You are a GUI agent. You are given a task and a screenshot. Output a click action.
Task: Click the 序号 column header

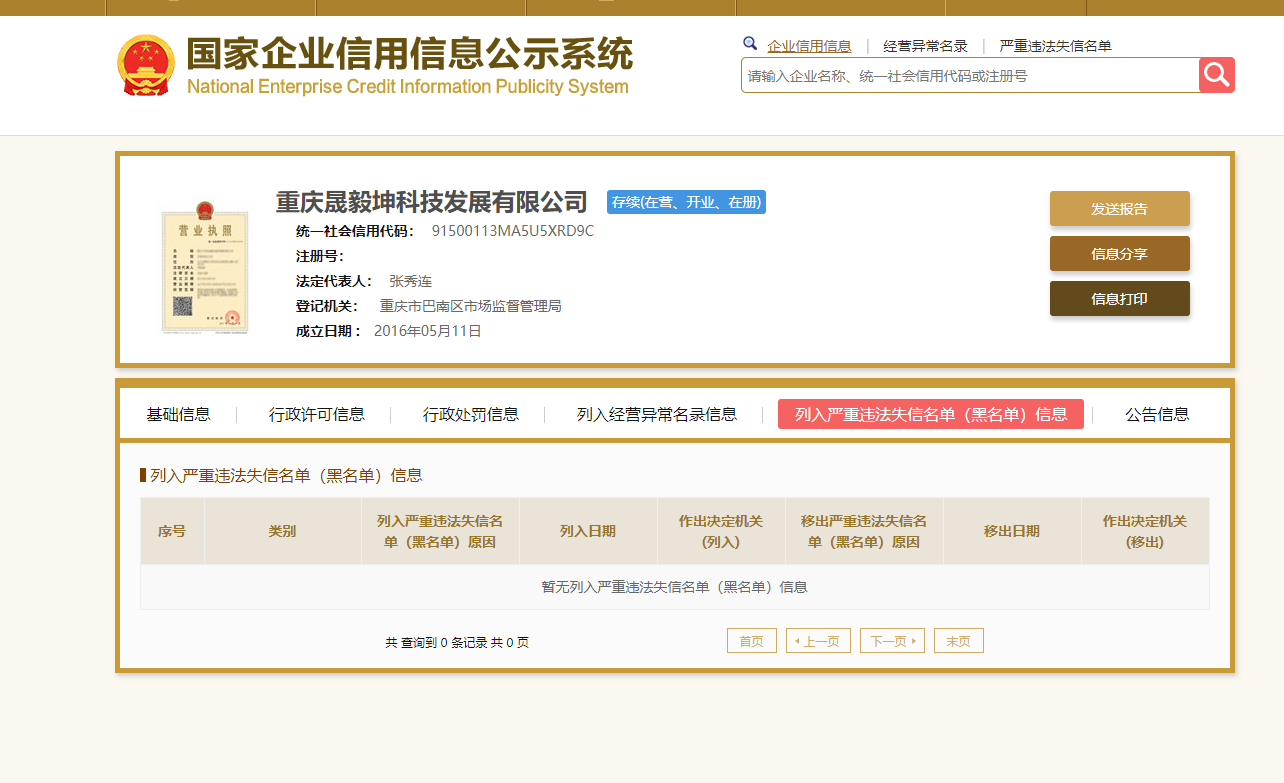pyautogui.click(x=172, y=531)
